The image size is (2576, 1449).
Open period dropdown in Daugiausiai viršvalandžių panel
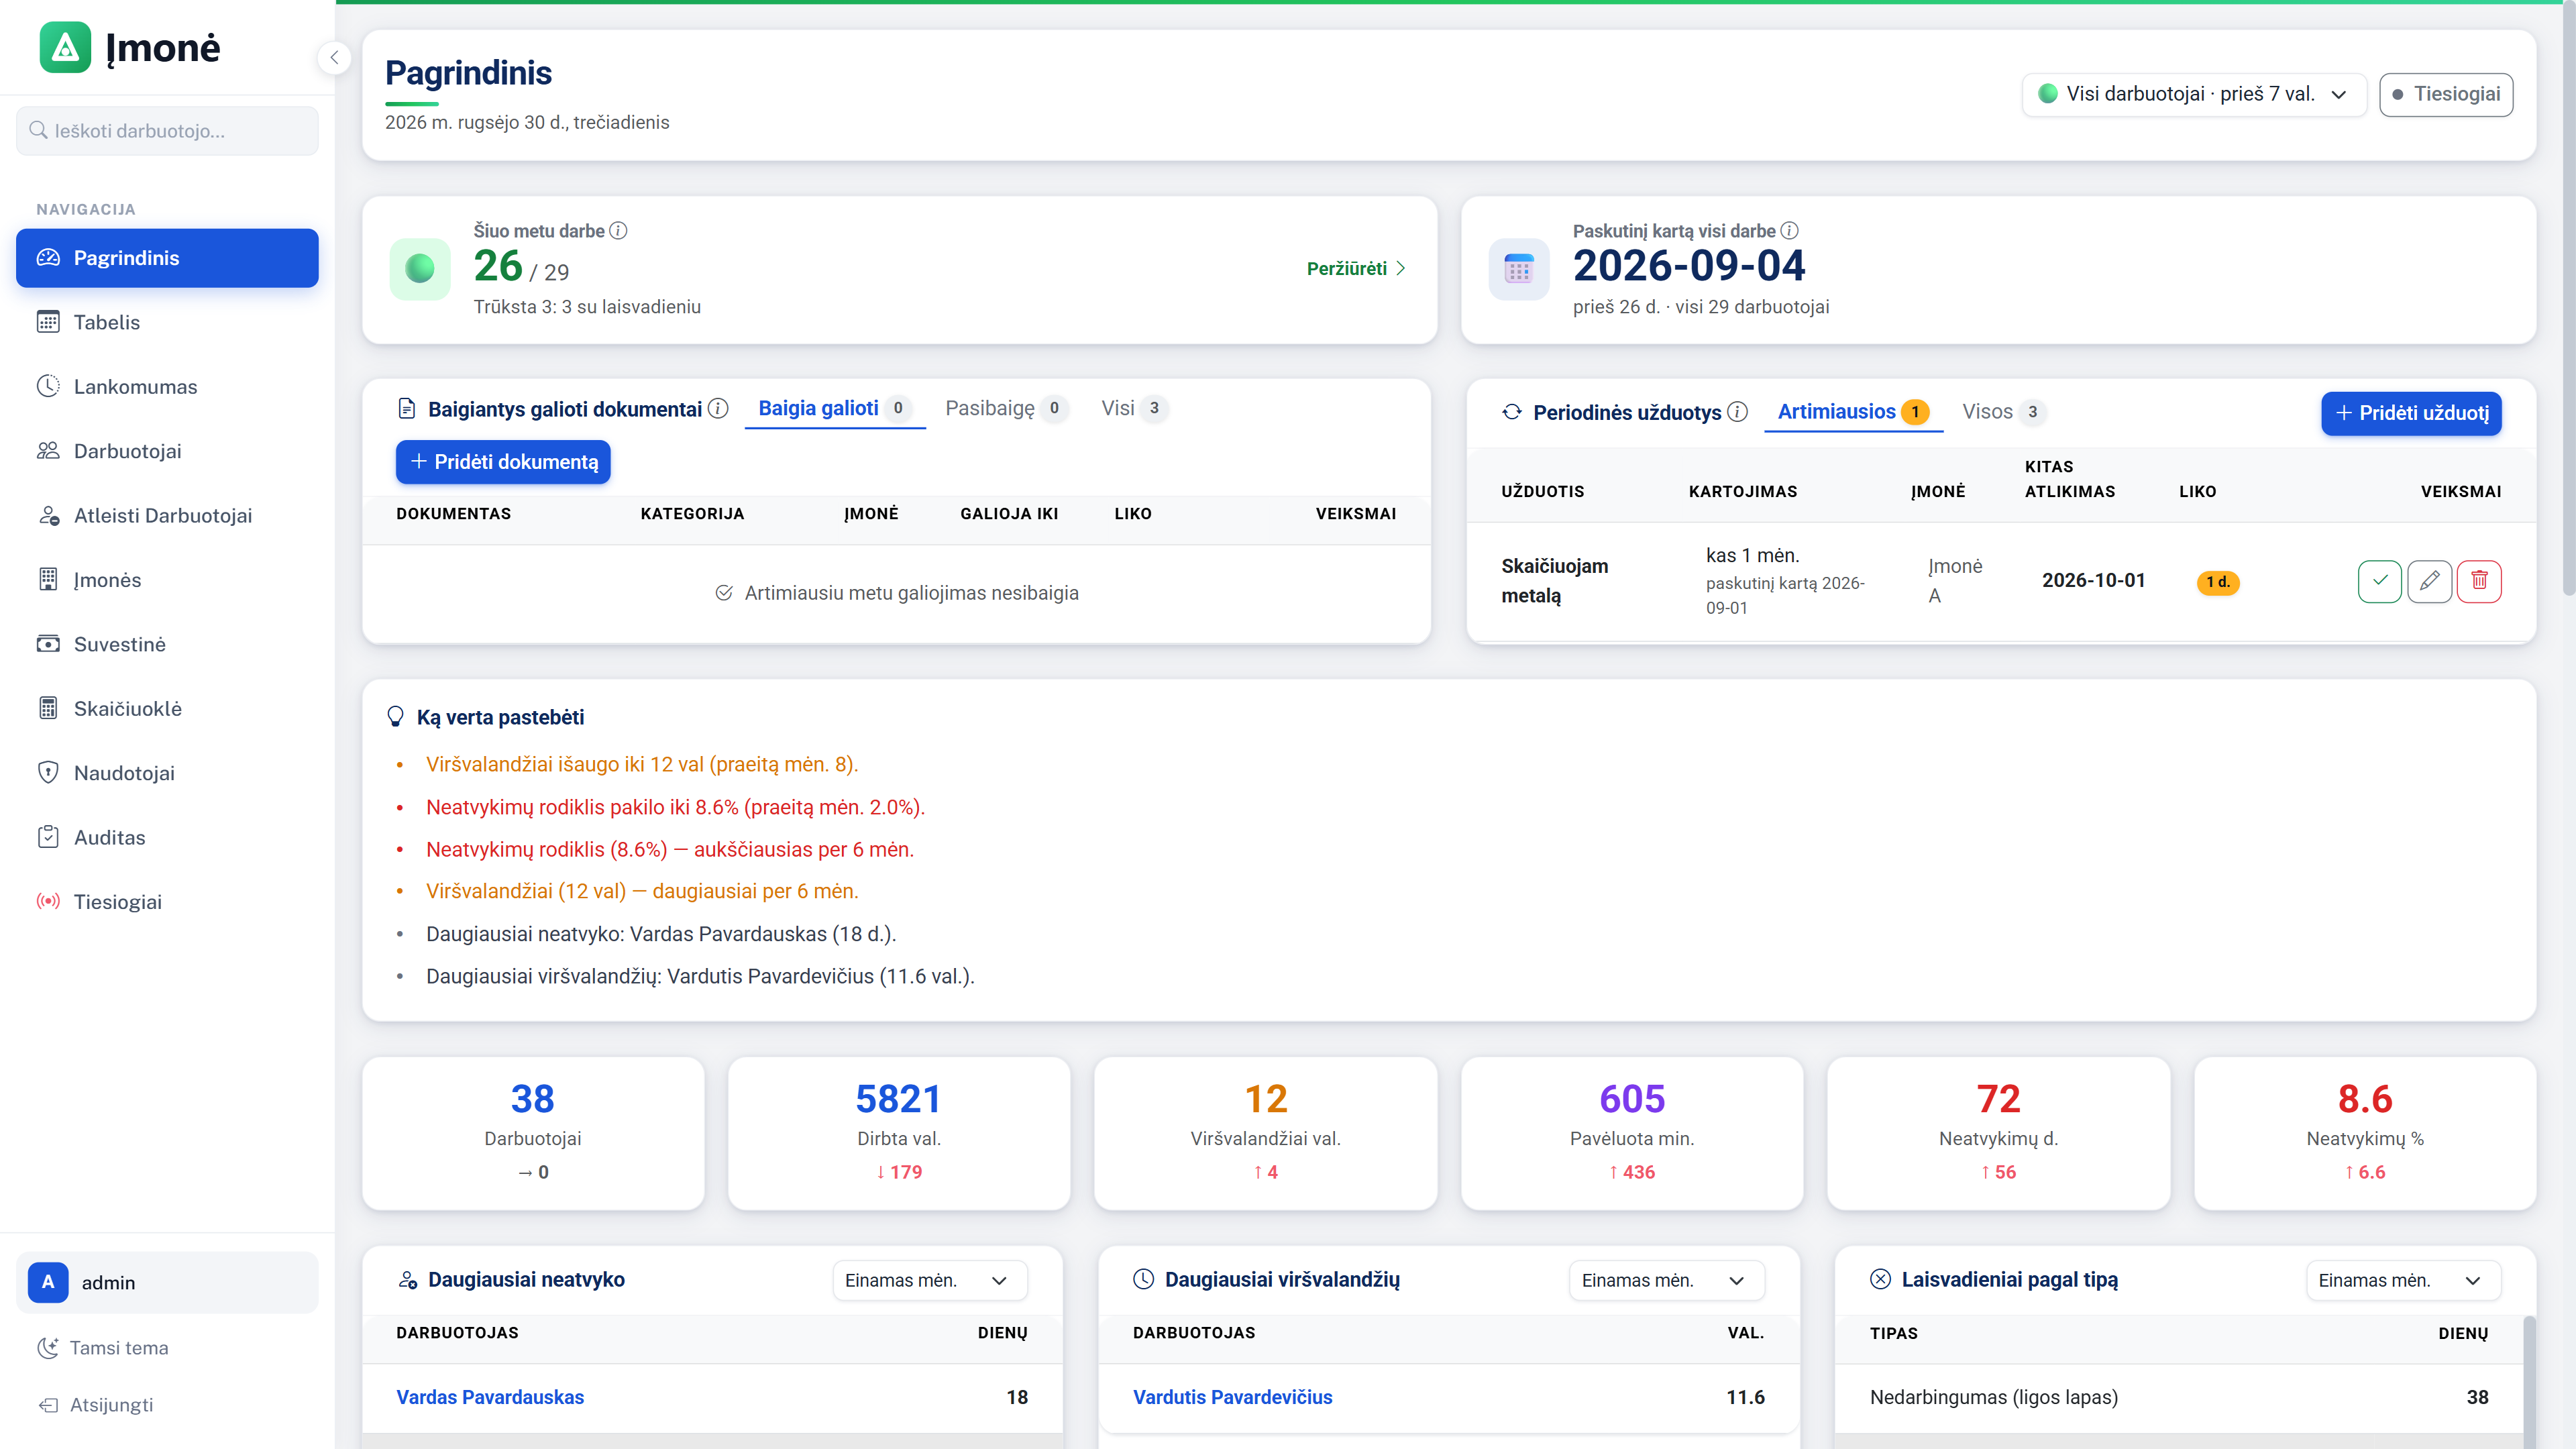pyautogui.click(x=1666, y=1280)
